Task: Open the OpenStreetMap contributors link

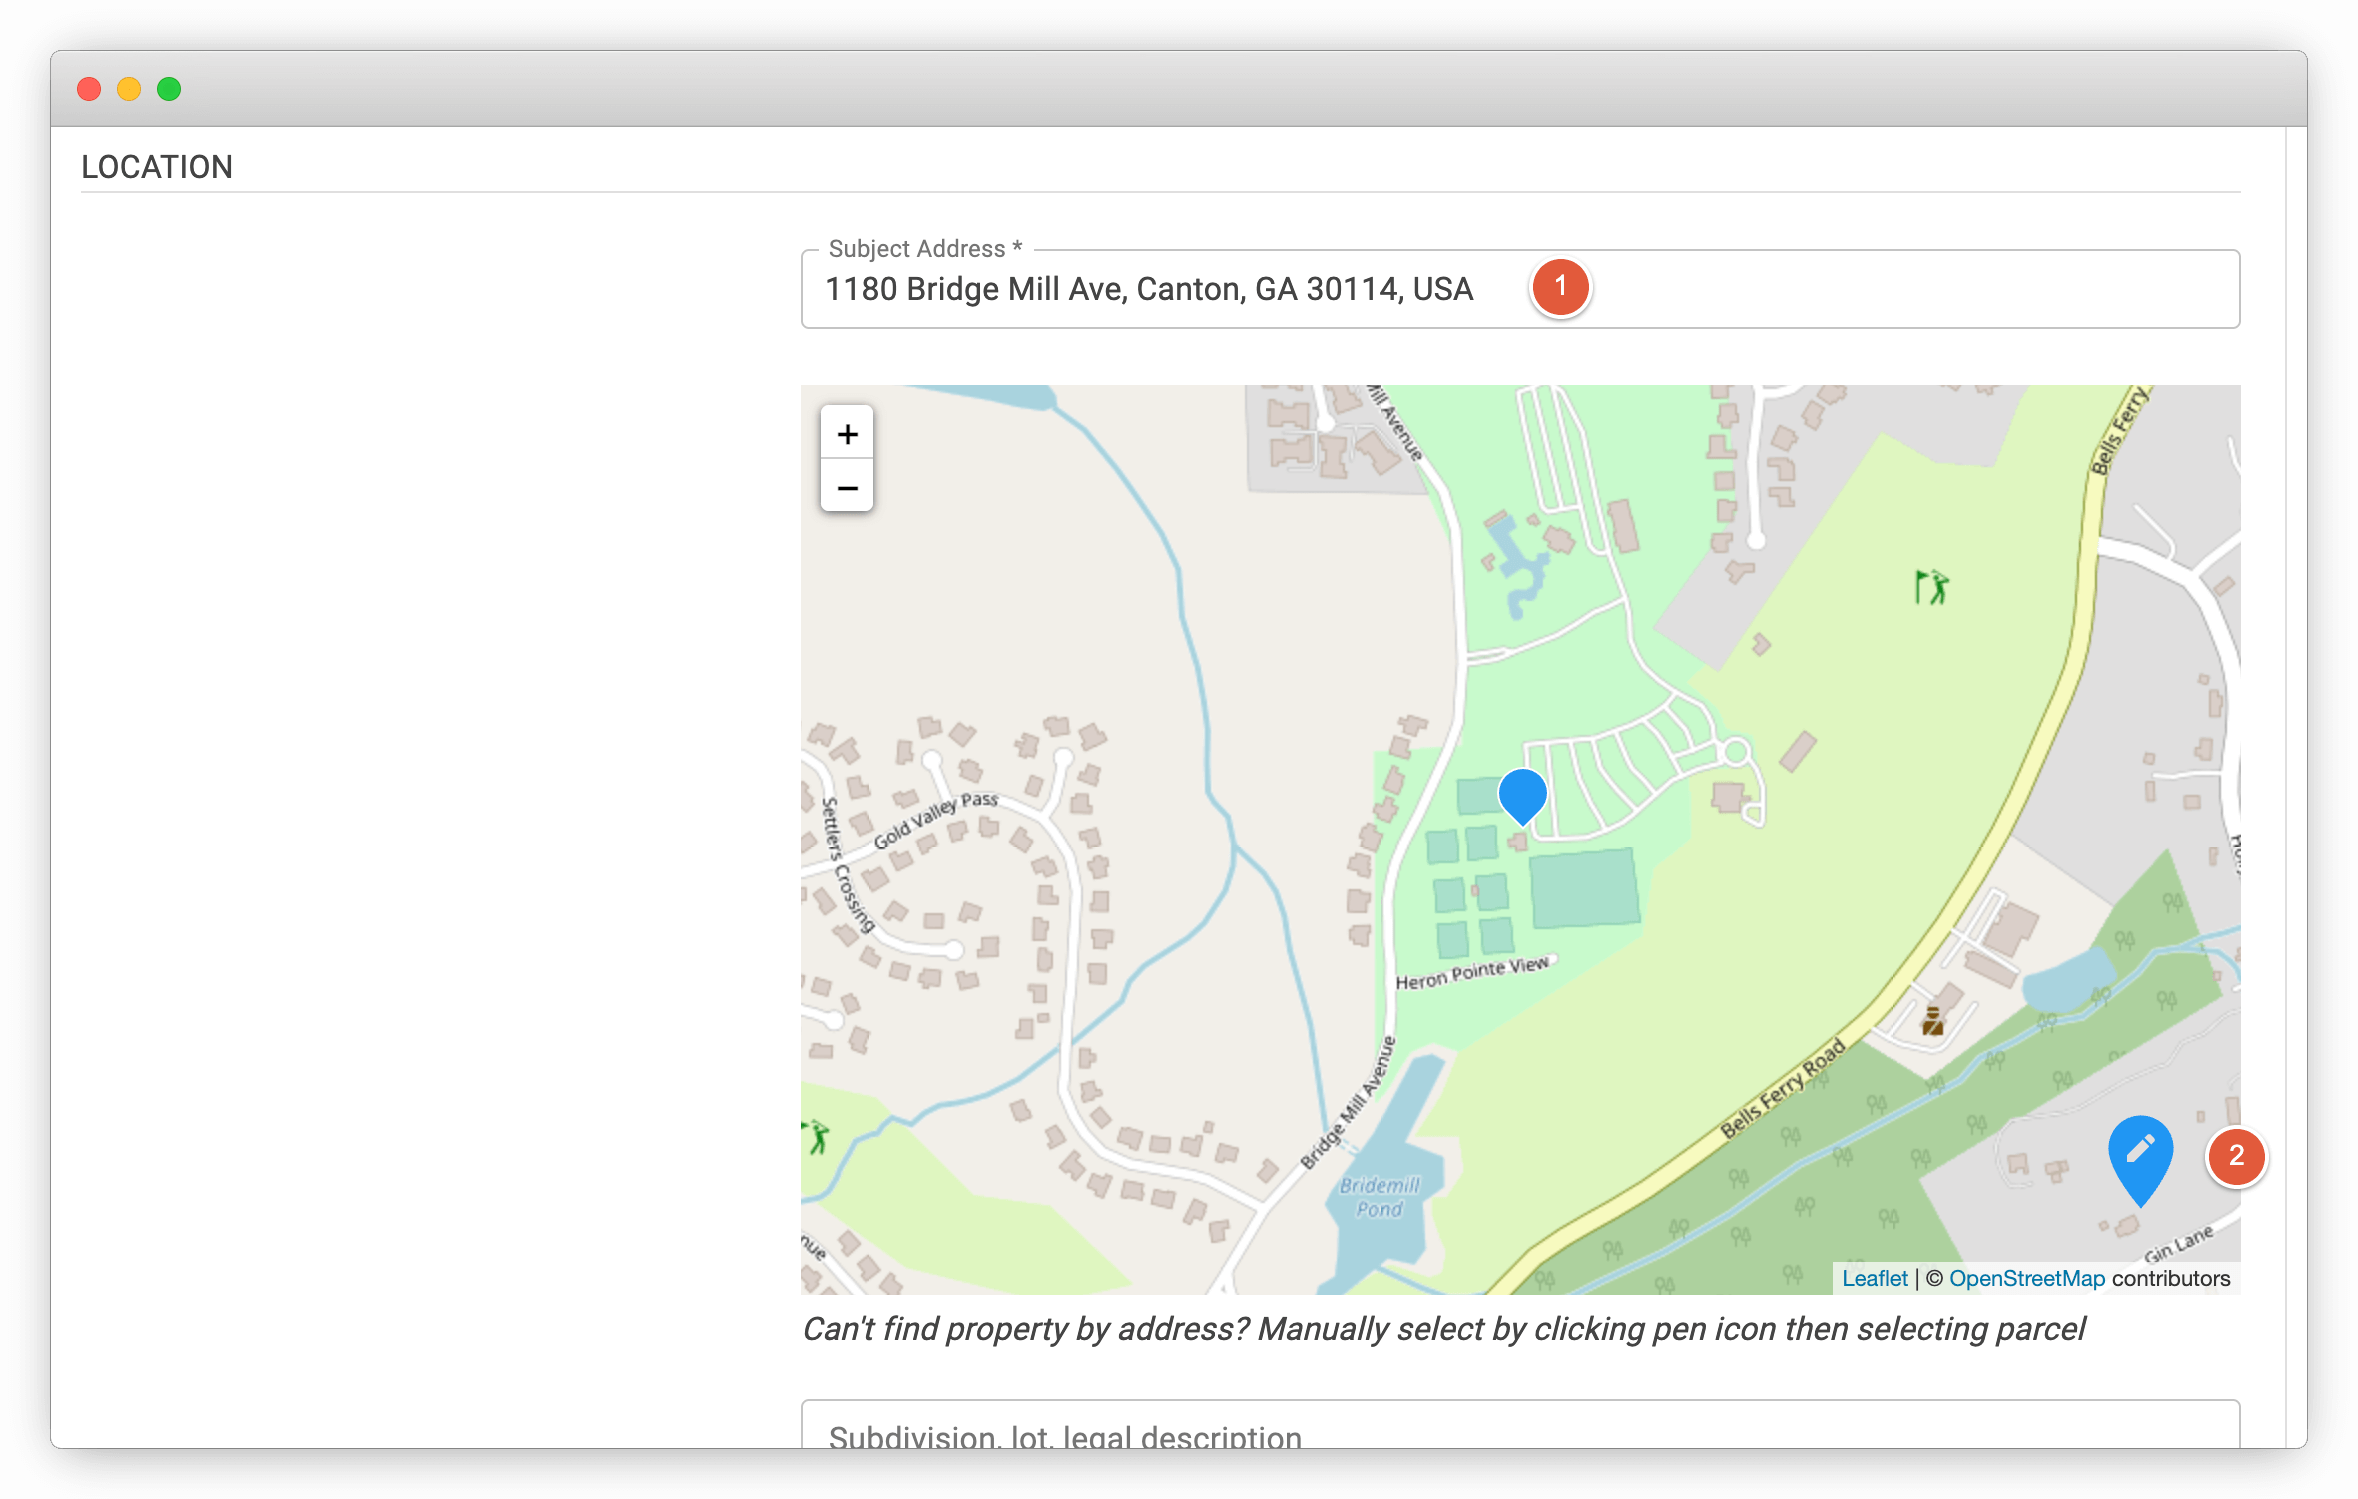Action: click(2028, 1278)
